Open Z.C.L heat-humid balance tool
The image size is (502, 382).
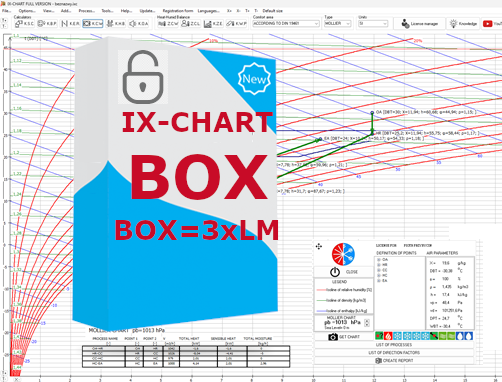point(191,24)
